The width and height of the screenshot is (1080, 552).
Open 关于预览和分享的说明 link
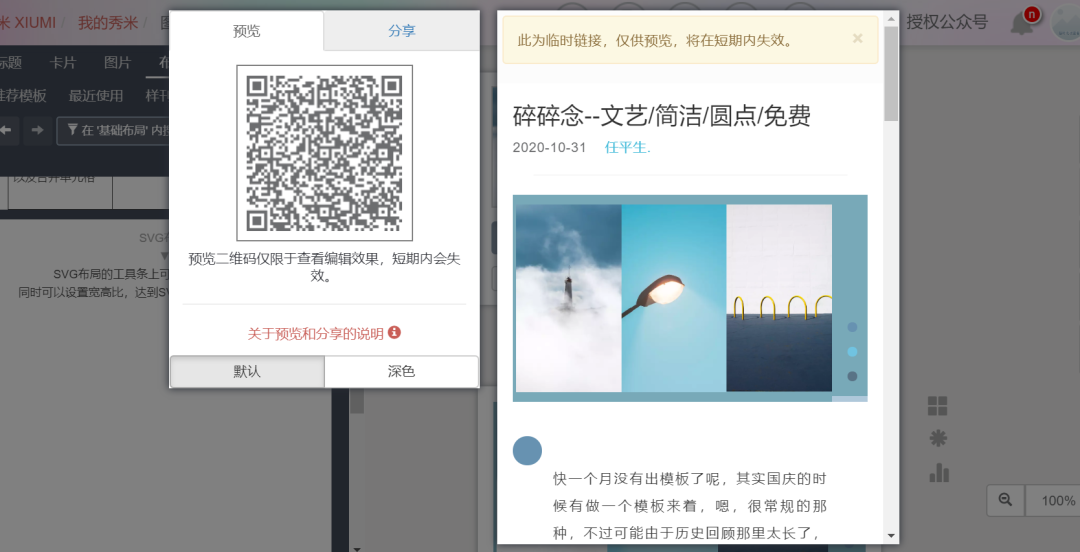pos(315,334)
